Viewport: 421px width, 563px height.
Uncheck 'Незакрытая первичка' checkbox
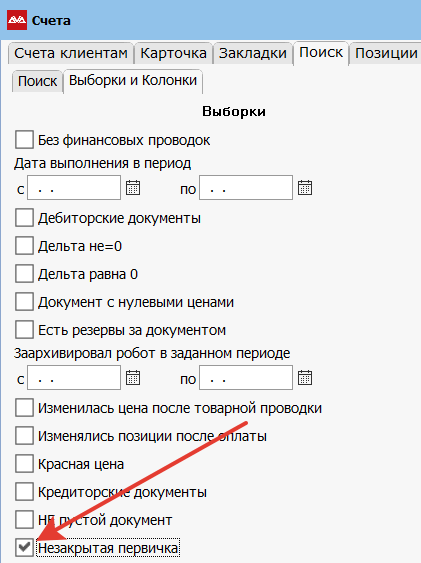point(24,548)
